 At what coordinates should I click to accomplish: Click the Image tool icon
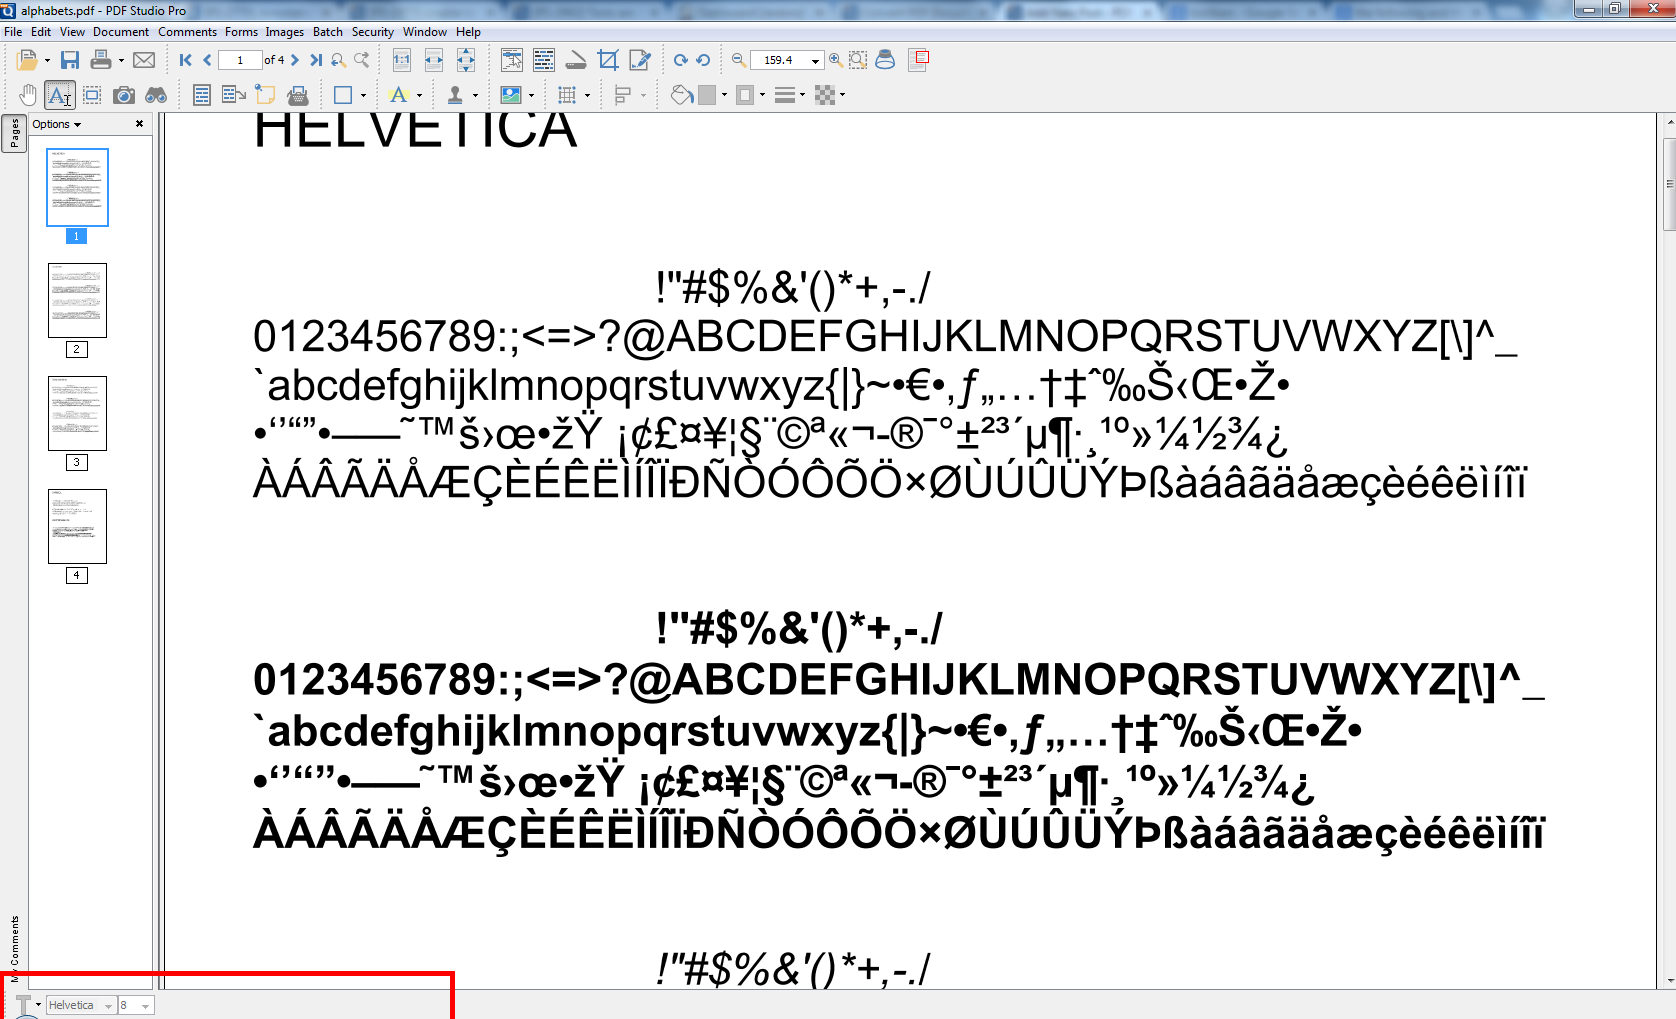pos(511,95)
